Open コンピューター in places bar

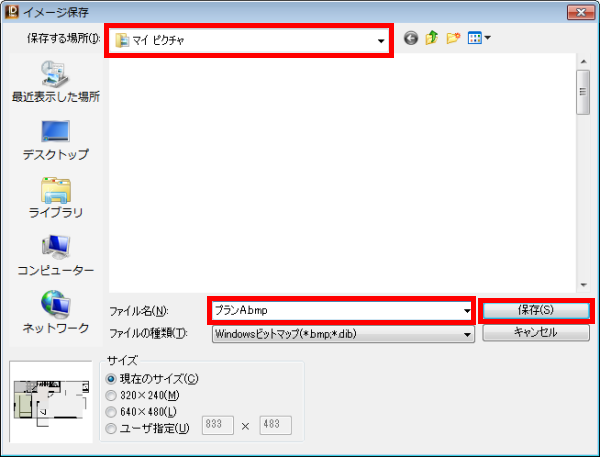click(55, 256)
